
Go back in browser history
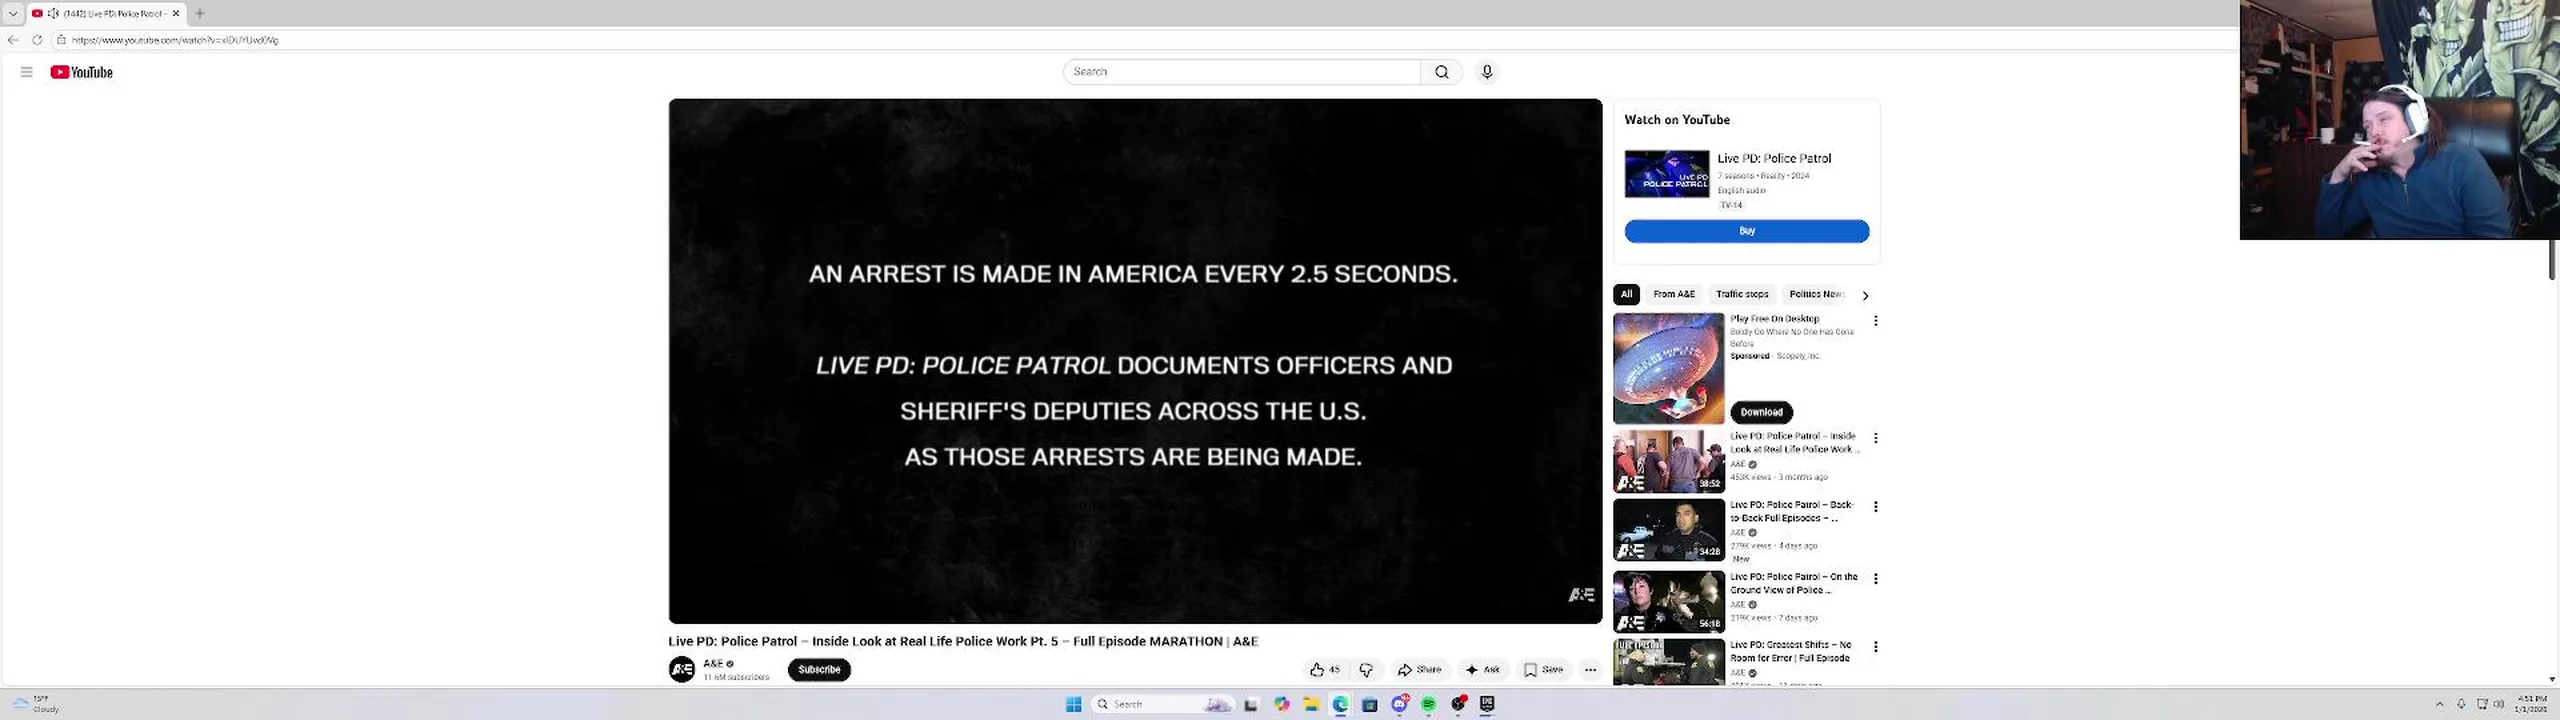pyautogui.click(x=13, y=40)
